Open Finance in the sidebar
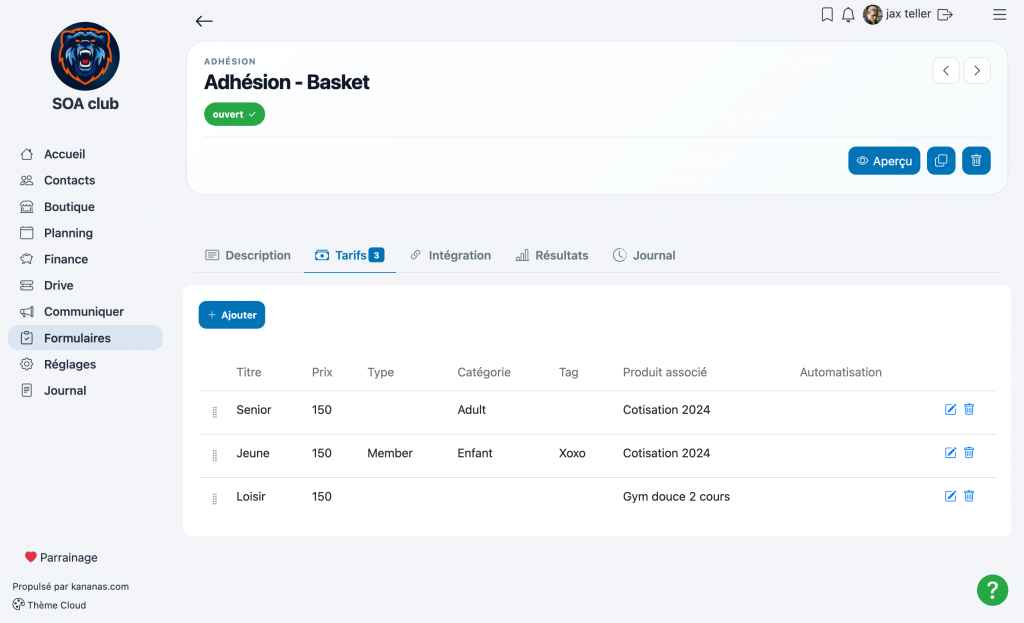Viewport: 1024px width, 623px height. pyautogui.click(x=85, y=259)
